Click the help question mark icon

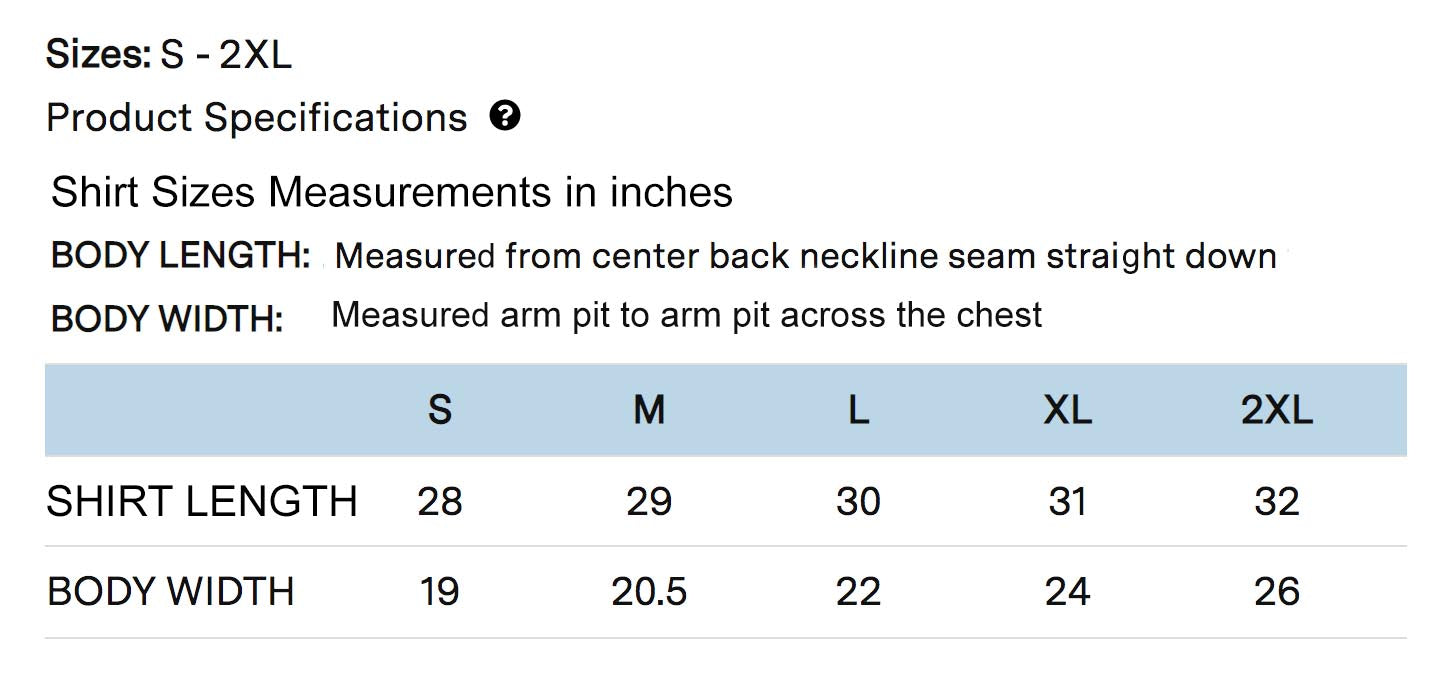coord(505,117)
